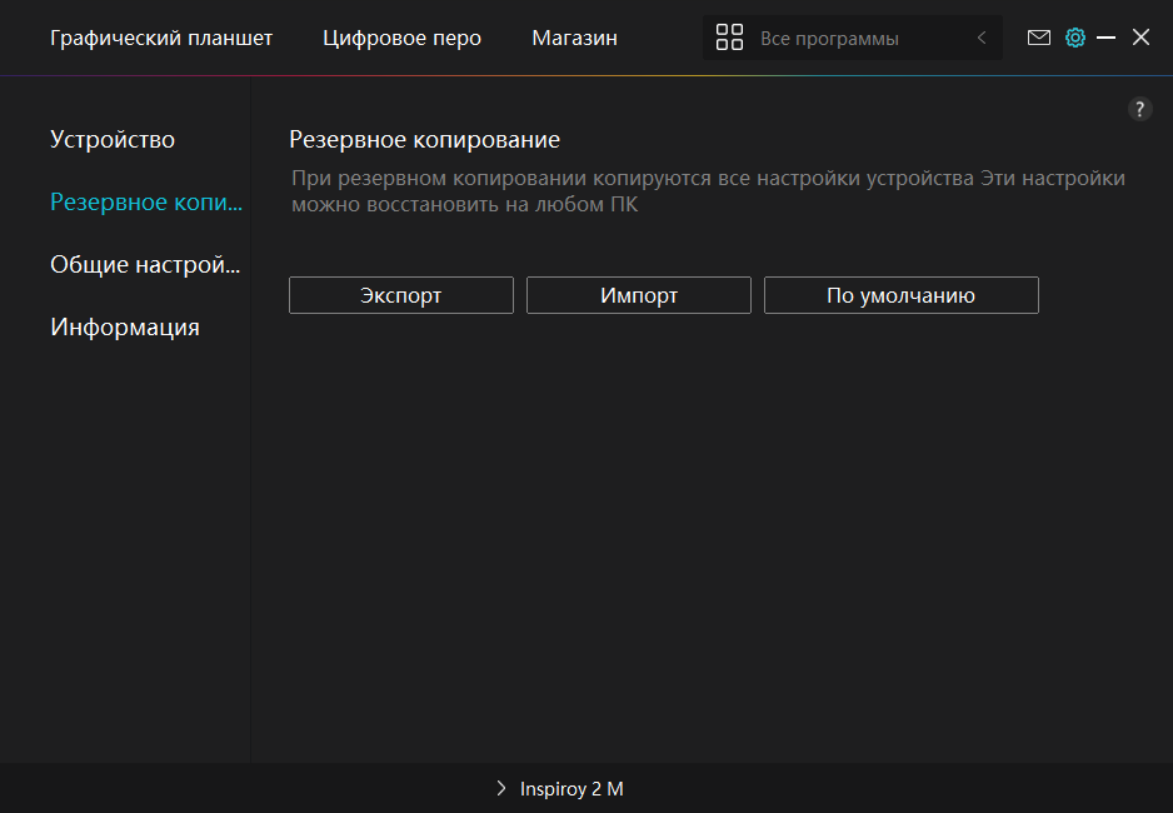Image resolution: width=1173 pixels, height=813 pixels.
Task: Click the Inspiroy 2 M device name
Action: click(571, 789)
